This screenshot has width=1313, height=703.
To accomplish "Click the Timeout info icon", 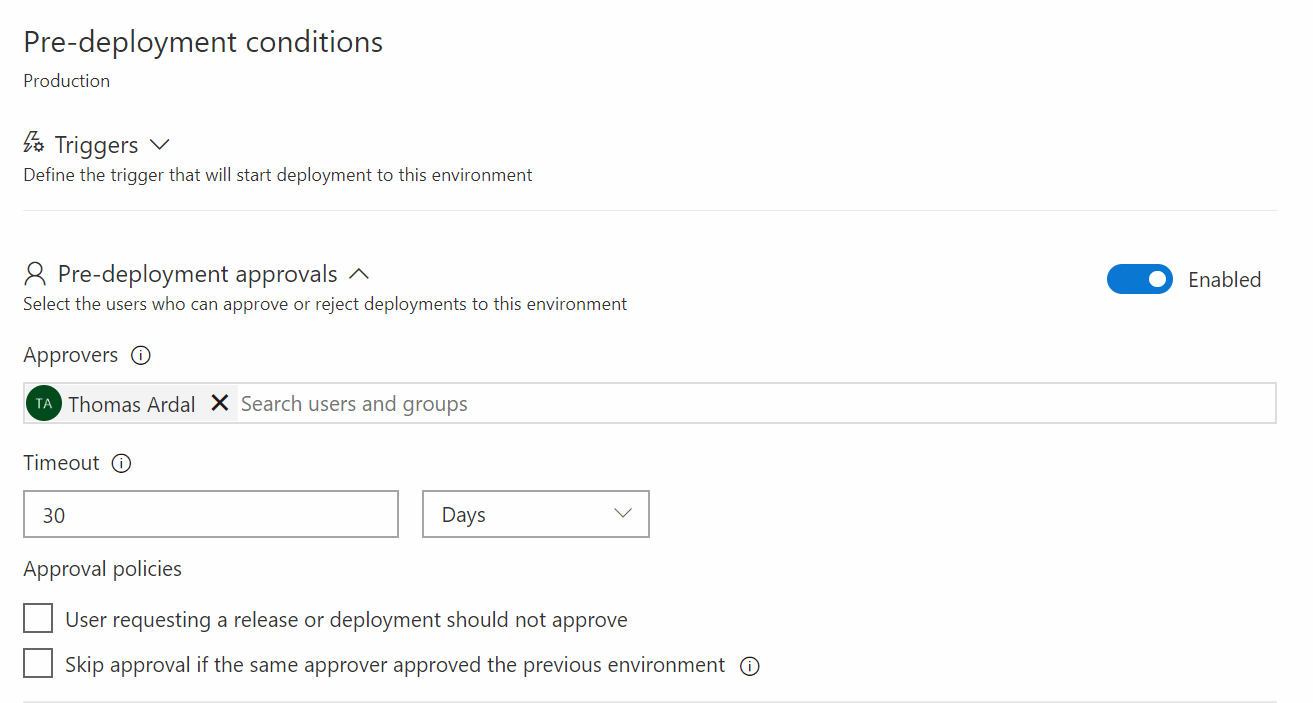I will click(x=121, y=463).
